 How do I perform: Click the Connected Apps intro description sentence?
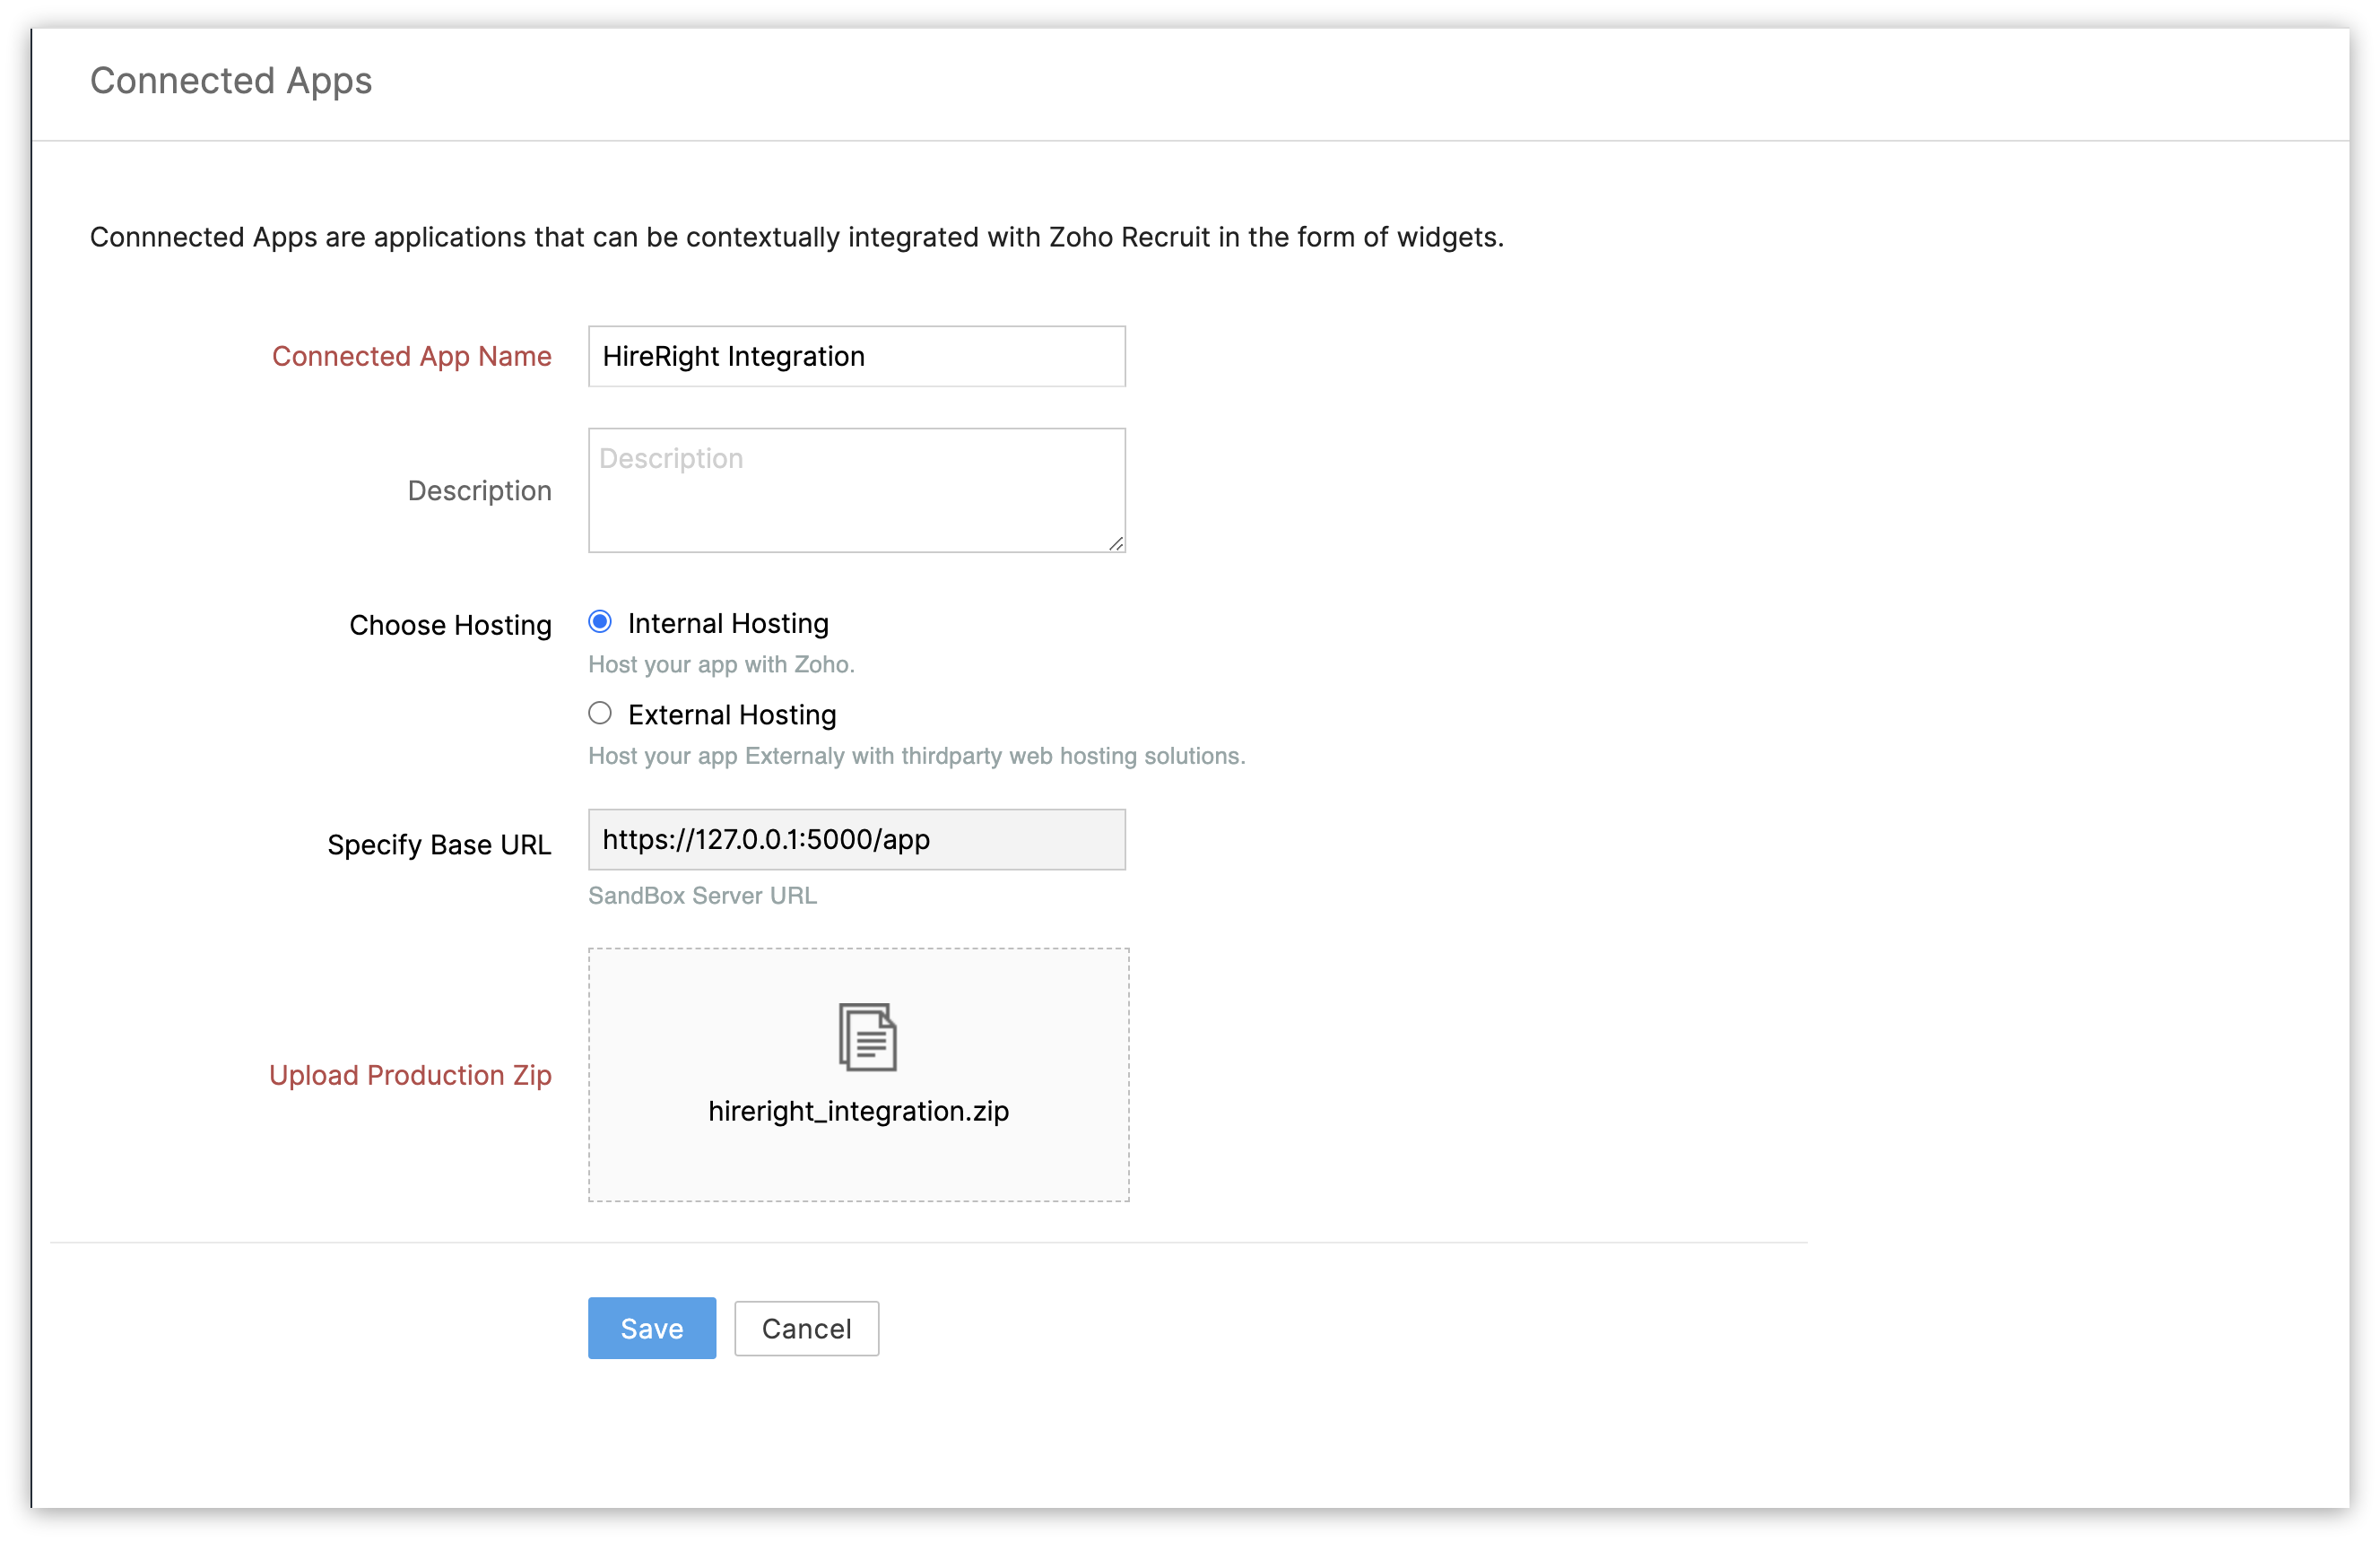coord(797,237)
